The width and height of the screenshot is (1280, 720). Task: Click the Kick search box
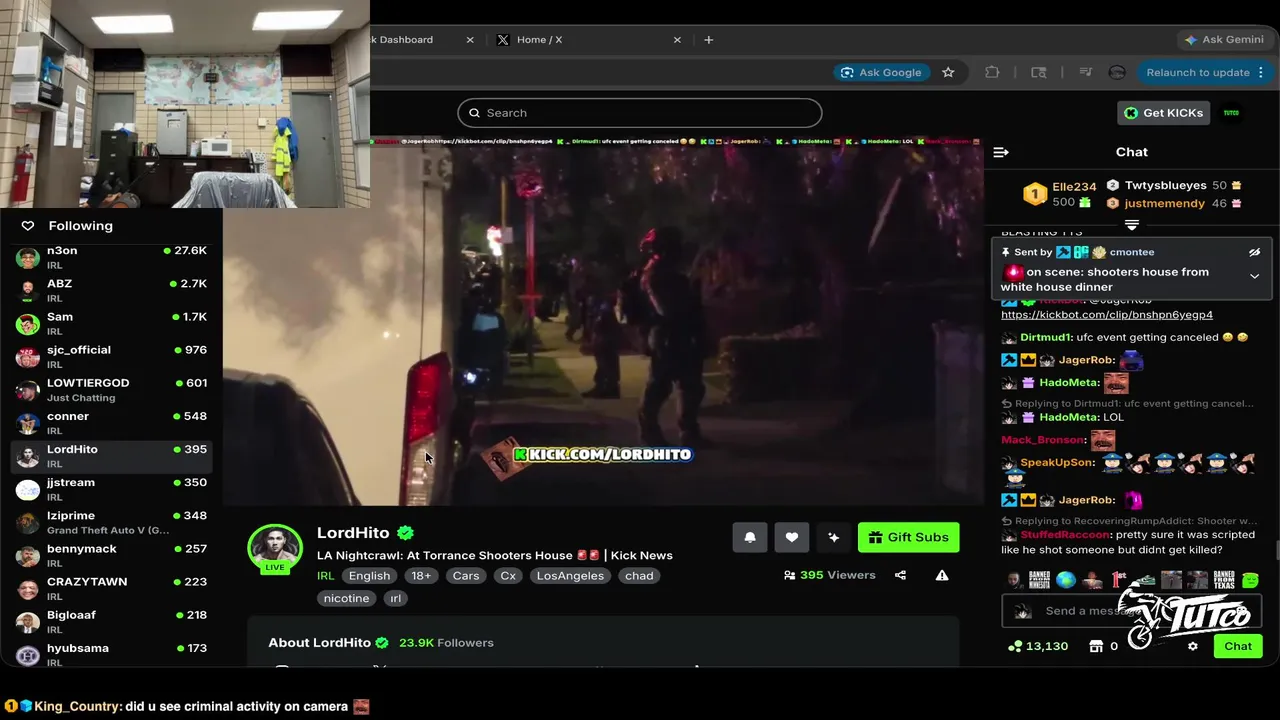click(x=640, y=113)
